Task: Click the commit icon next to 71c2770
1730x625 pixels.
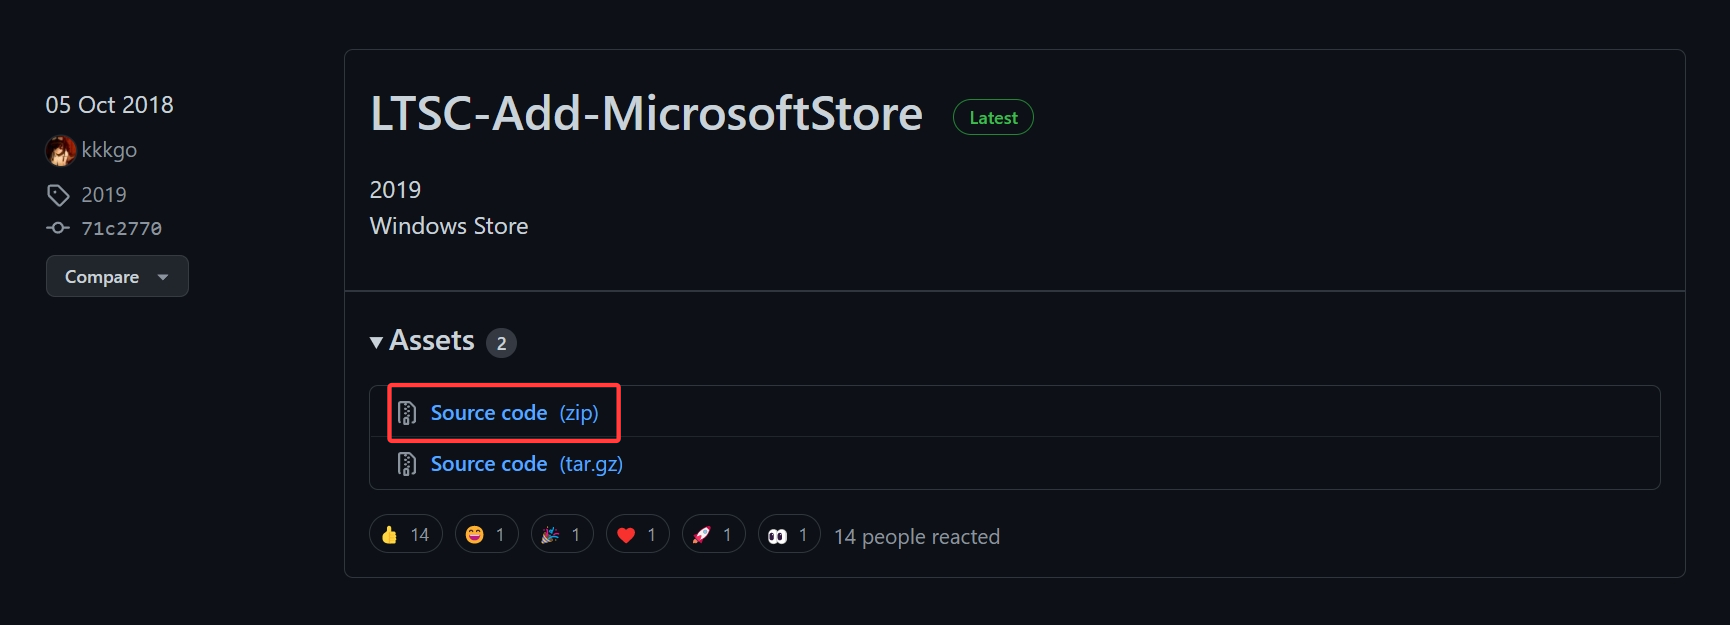Action: [x=58, y=228]
